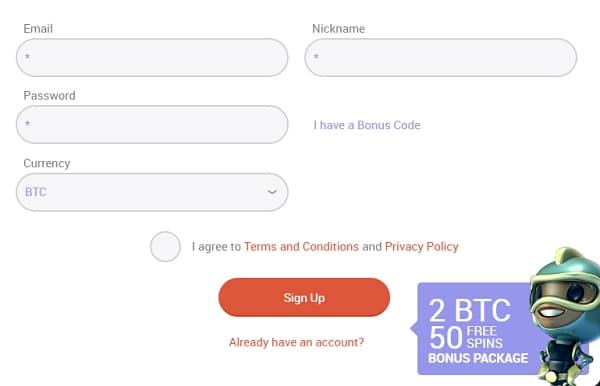Open the "I have a Bonus Code" link
This screenshot has height=386, width=600.
[367, 125]
